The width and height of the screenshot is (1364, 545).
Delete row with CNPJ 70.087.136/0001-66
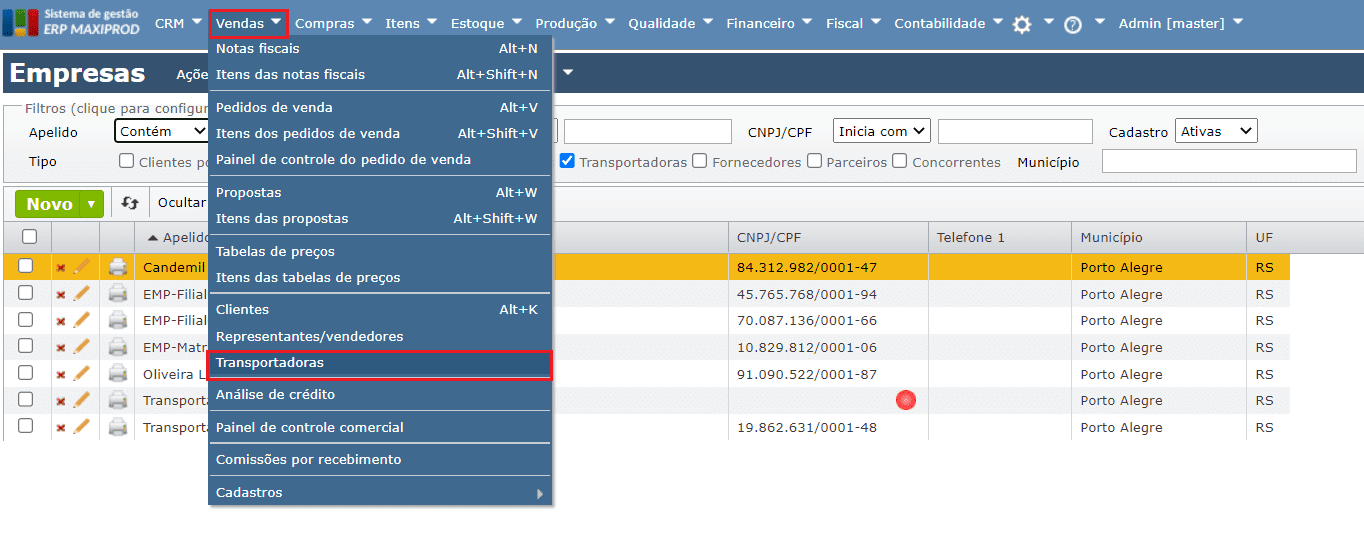click(x=61, y=322)
